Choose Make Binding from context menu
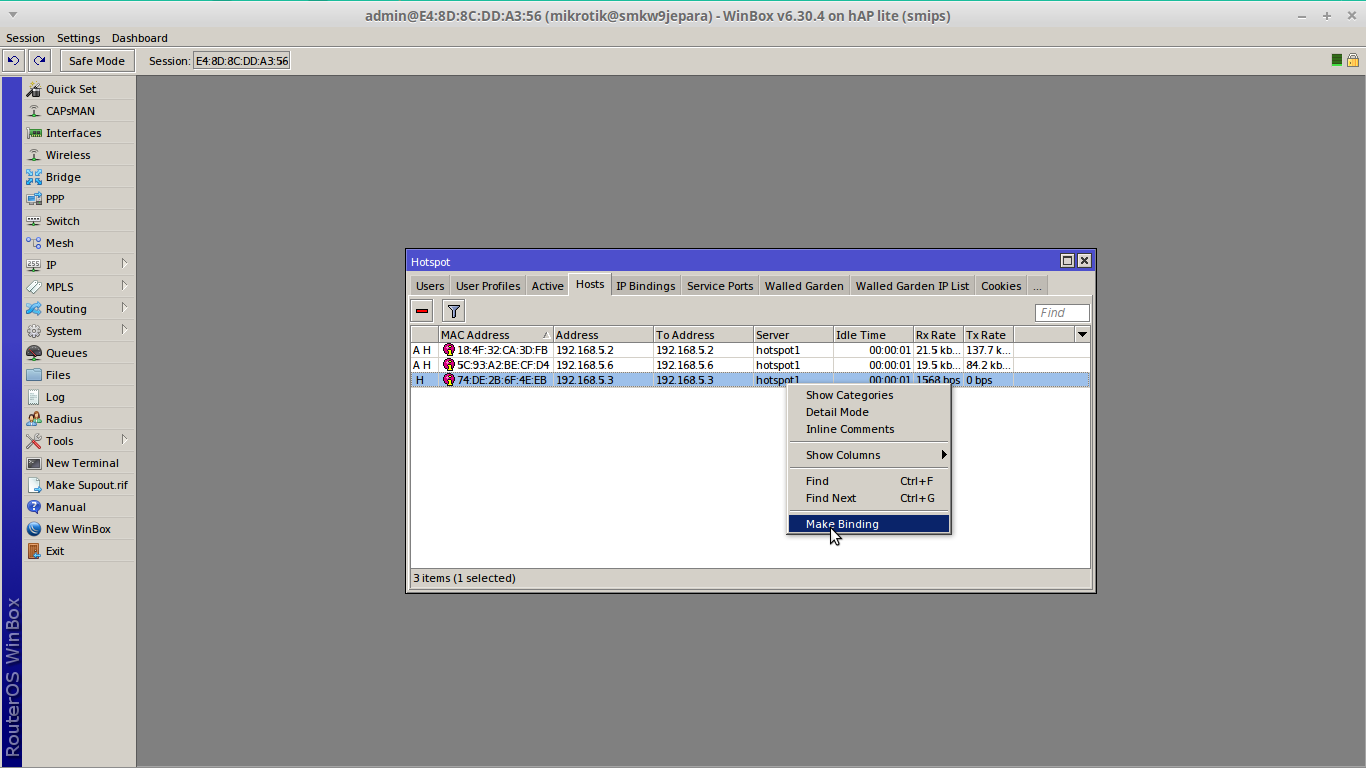The image size is (1366, 768). pyautogui.click(x=868, y=524)
